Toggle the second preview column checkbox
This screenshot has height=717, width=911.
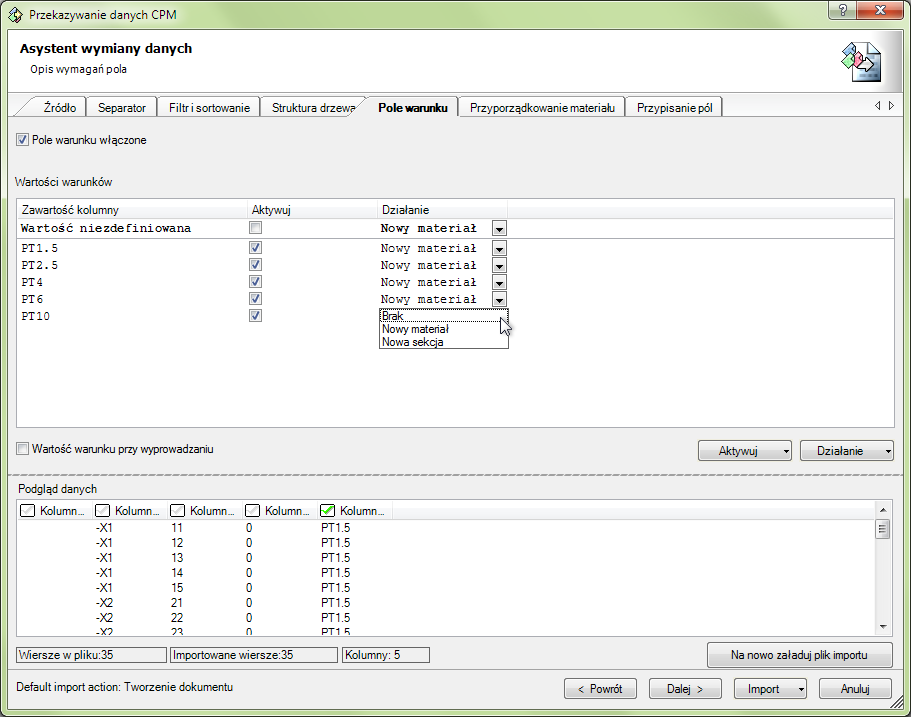[102, 511]
